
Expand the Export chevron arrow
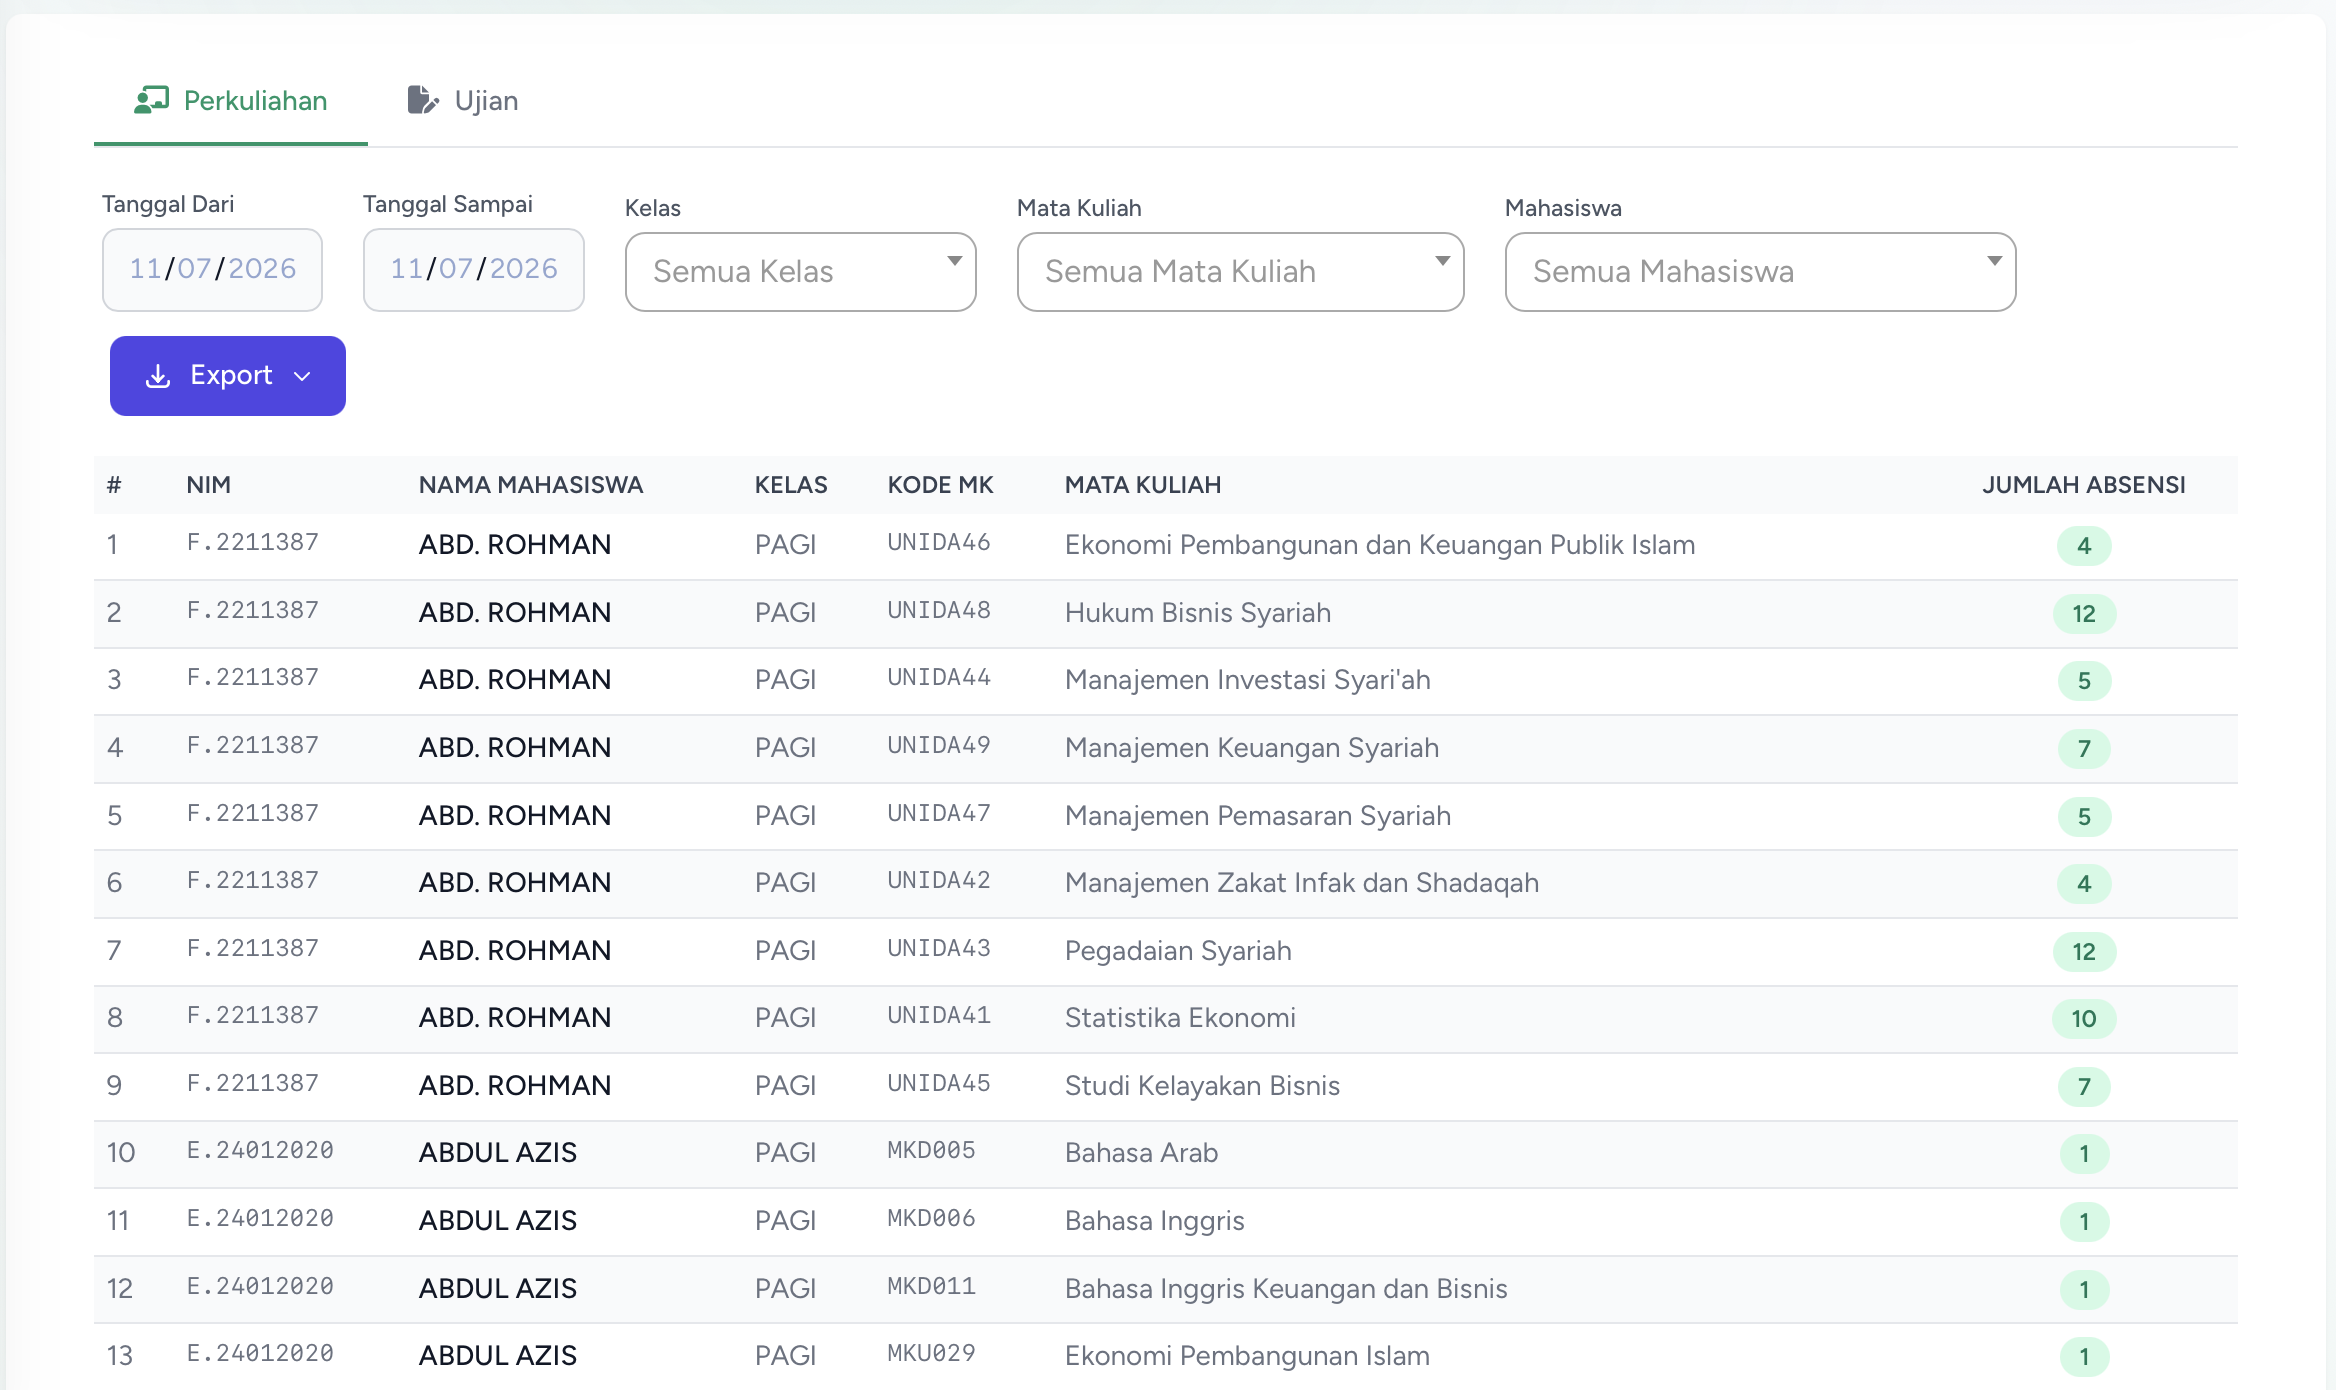302,377
